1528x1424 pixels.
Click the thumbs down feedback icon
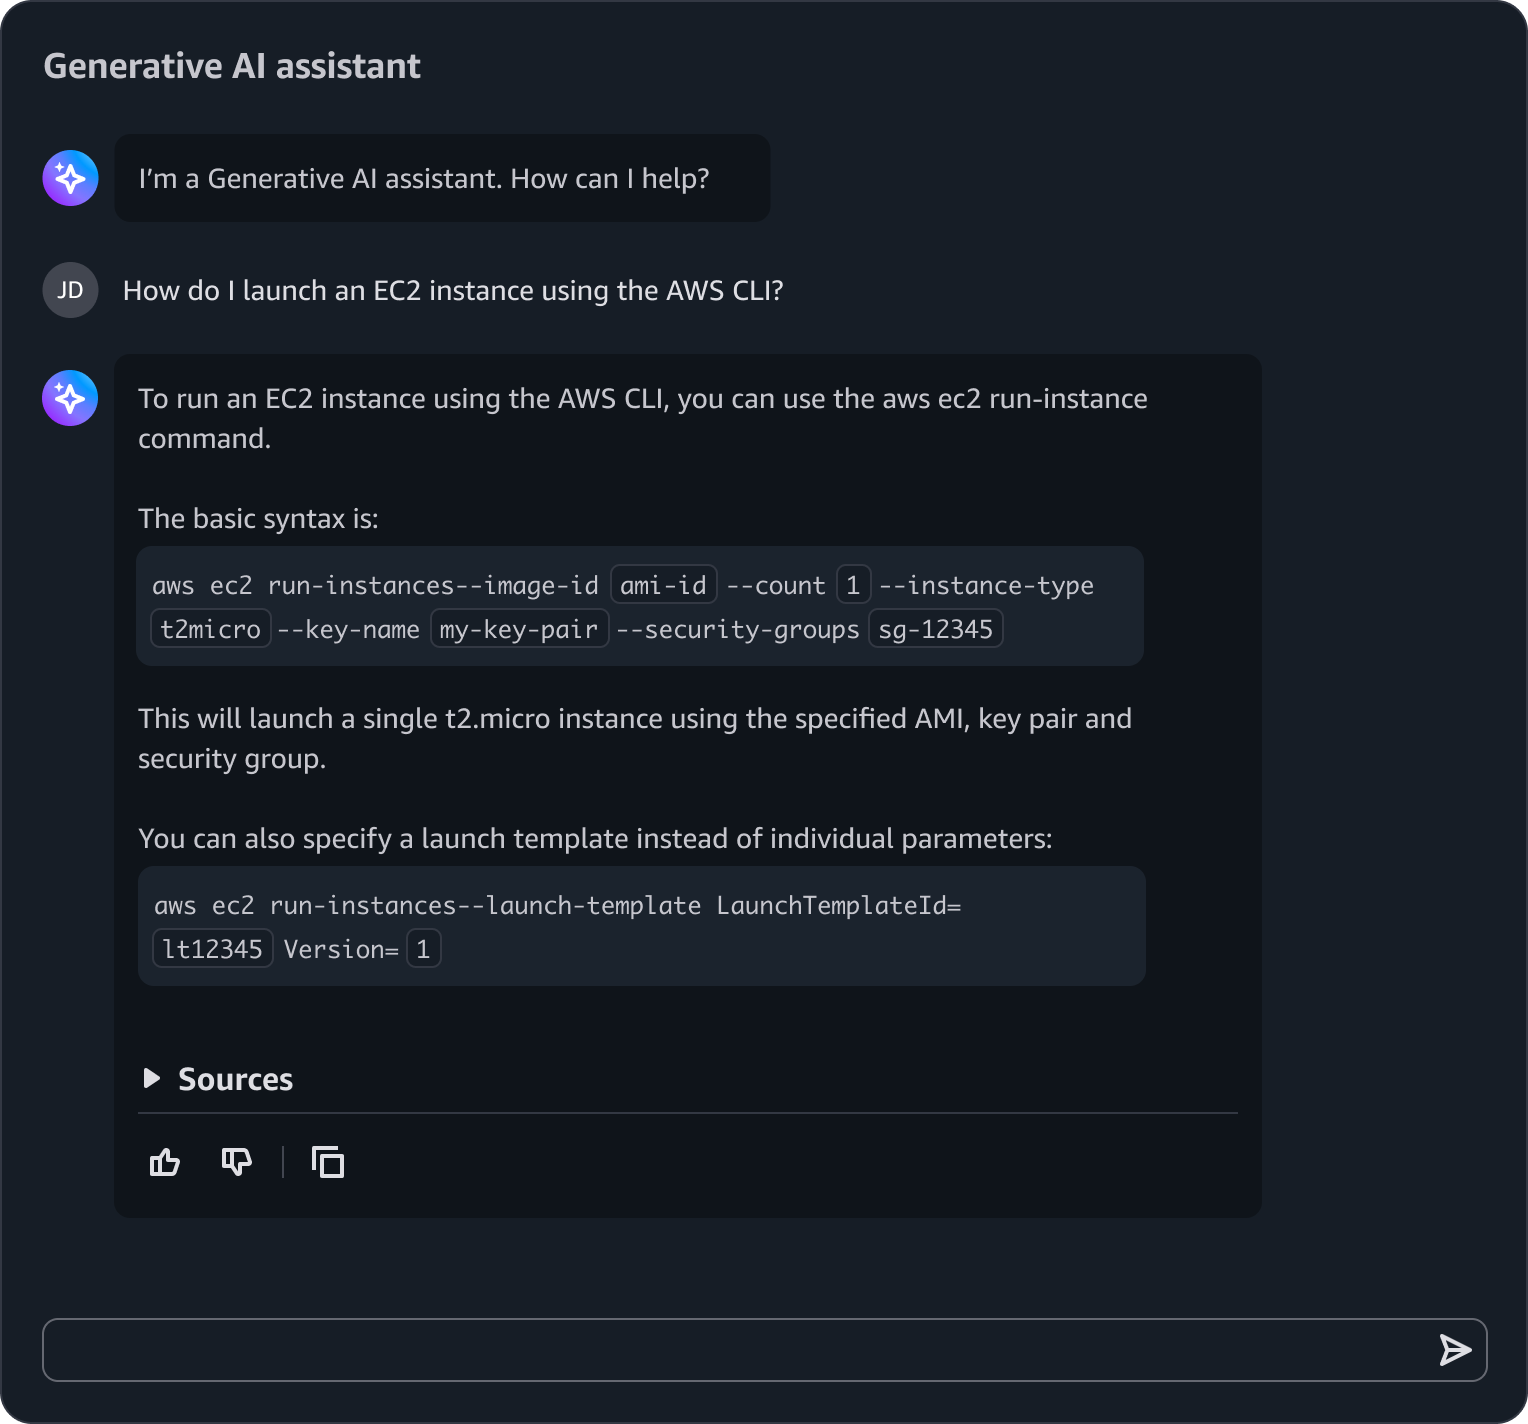pos(237,1162)
